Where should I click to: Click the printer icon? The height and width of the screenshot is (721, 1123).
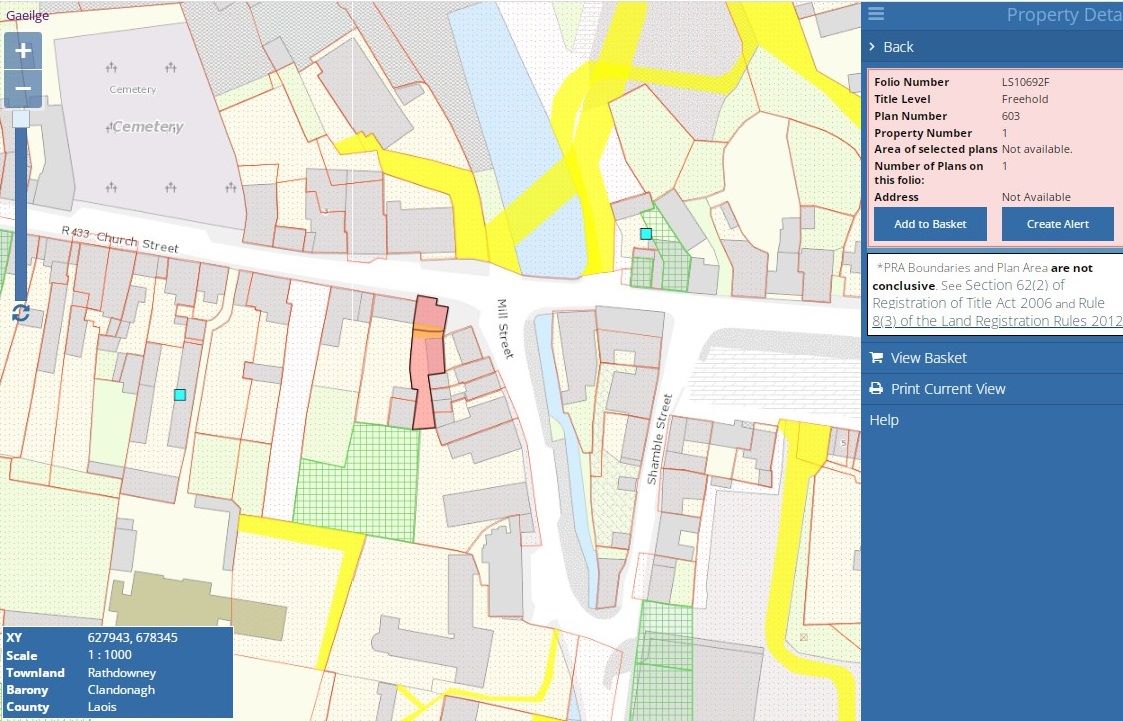(x=876, y=389)
